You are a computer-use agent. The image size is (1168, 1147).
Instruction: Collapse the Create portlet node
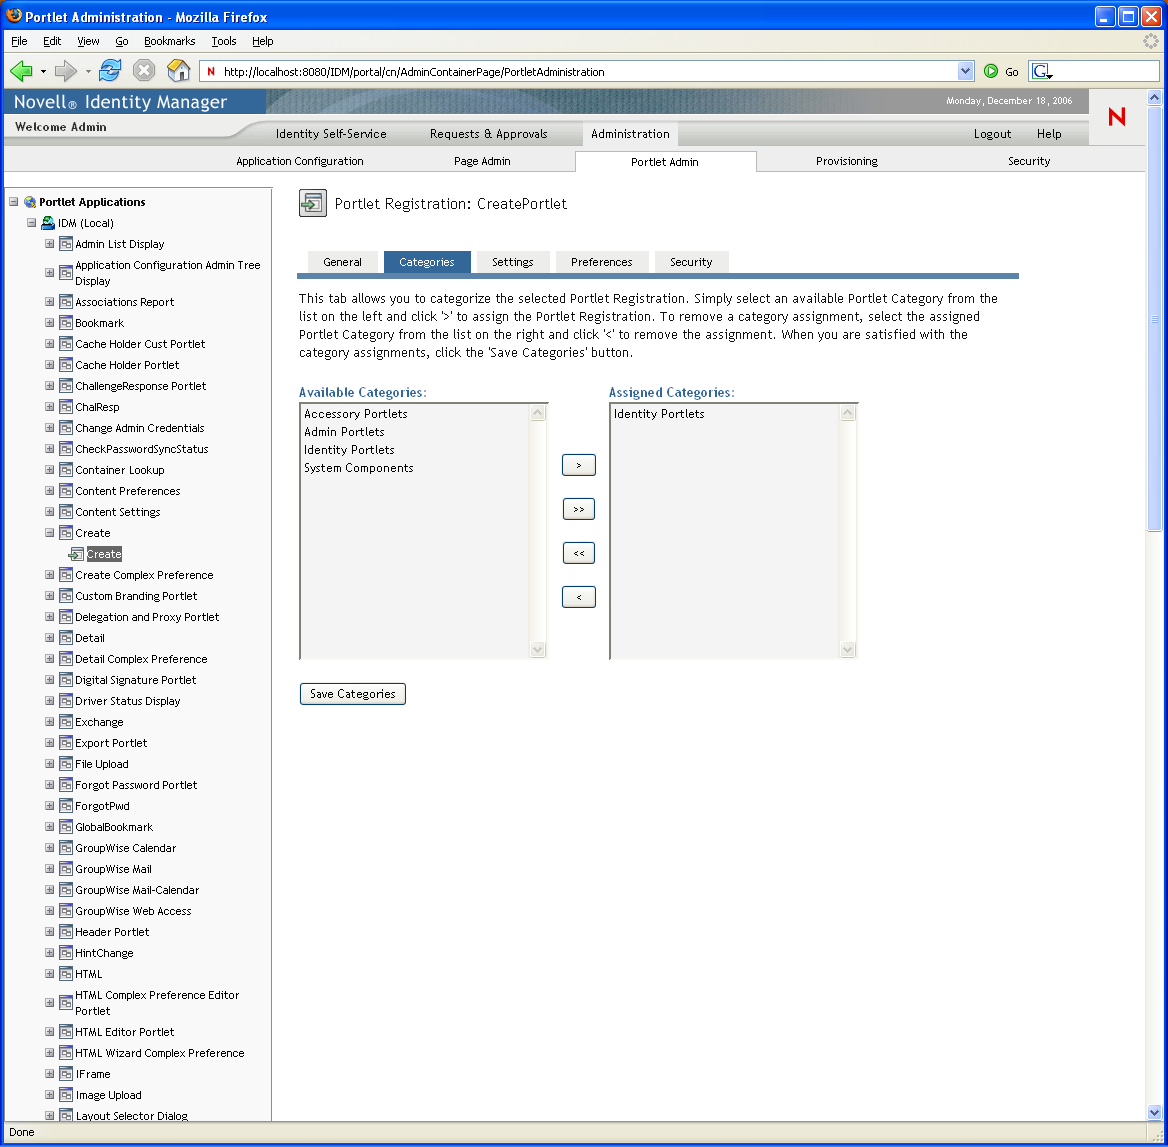[49, 533]
